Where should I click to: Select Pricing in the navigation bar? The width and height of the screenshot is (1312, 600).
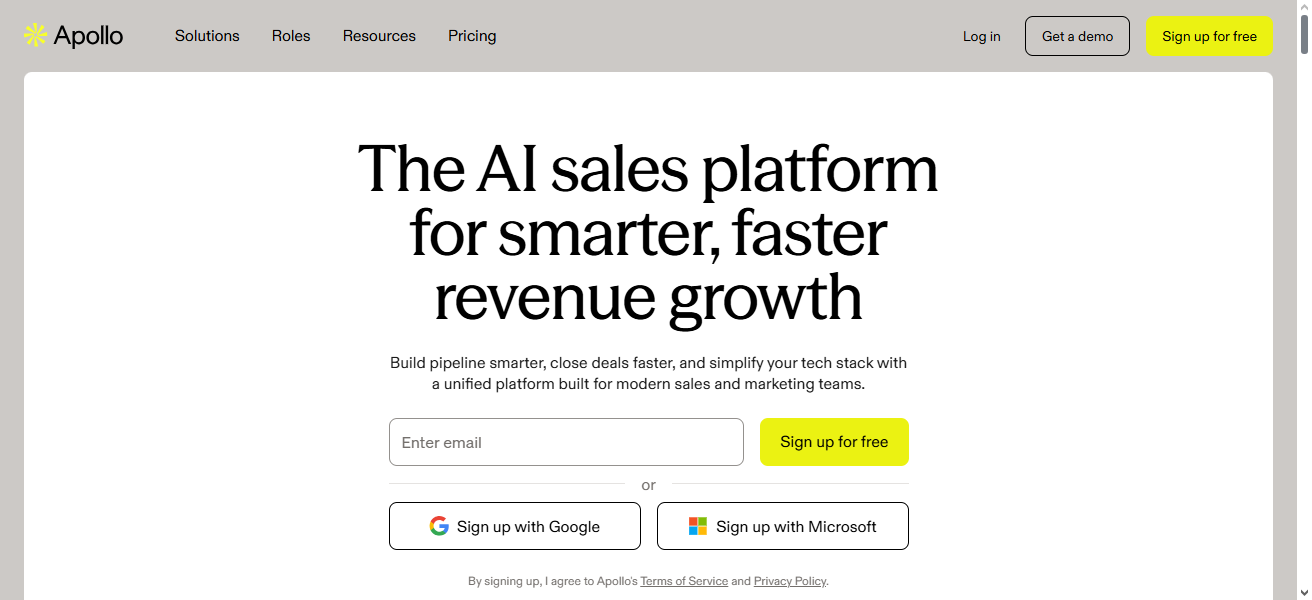click(x=472, y=36)
